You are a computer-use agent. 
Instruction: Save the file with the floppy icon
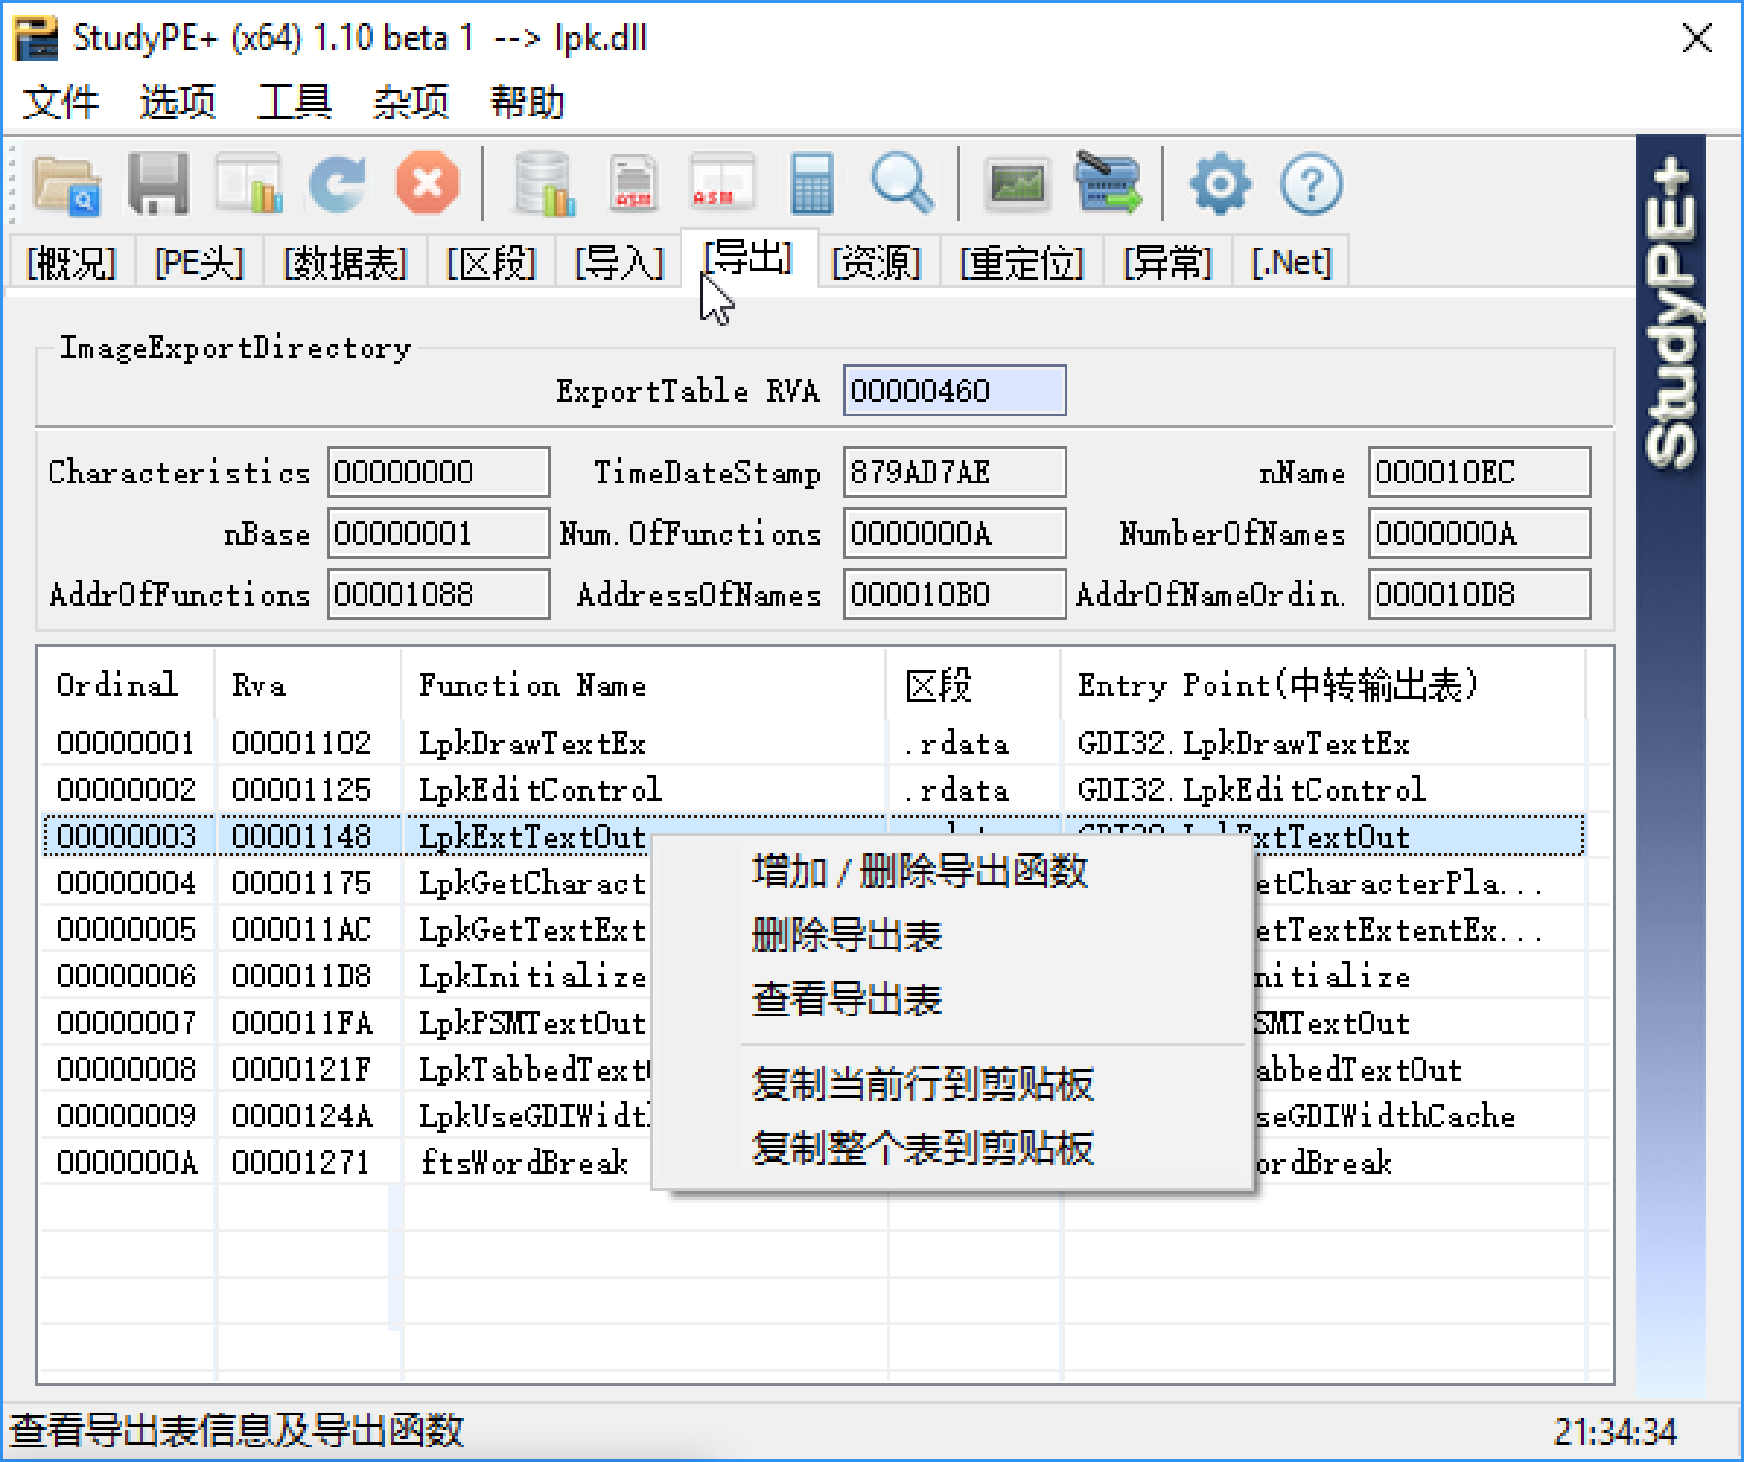point(158,184)
